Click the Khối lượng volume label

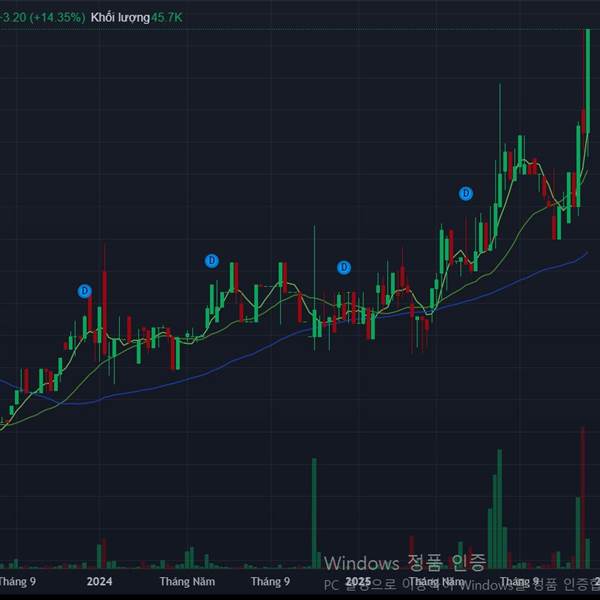(x=120, y=18)
